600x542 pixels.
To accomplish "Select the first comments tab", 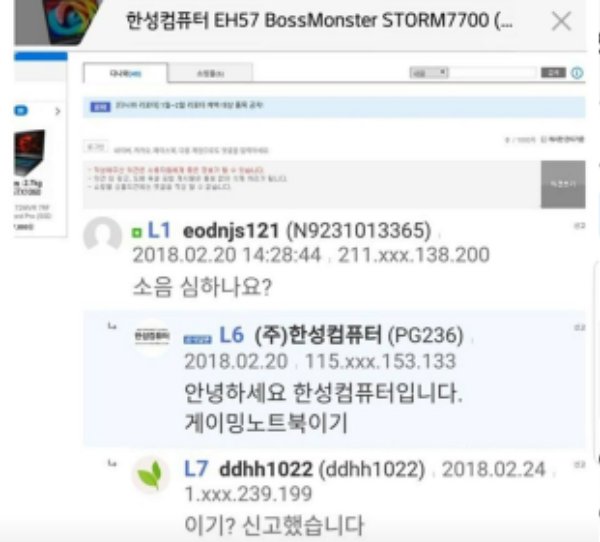I will click(x=126, y=73).
